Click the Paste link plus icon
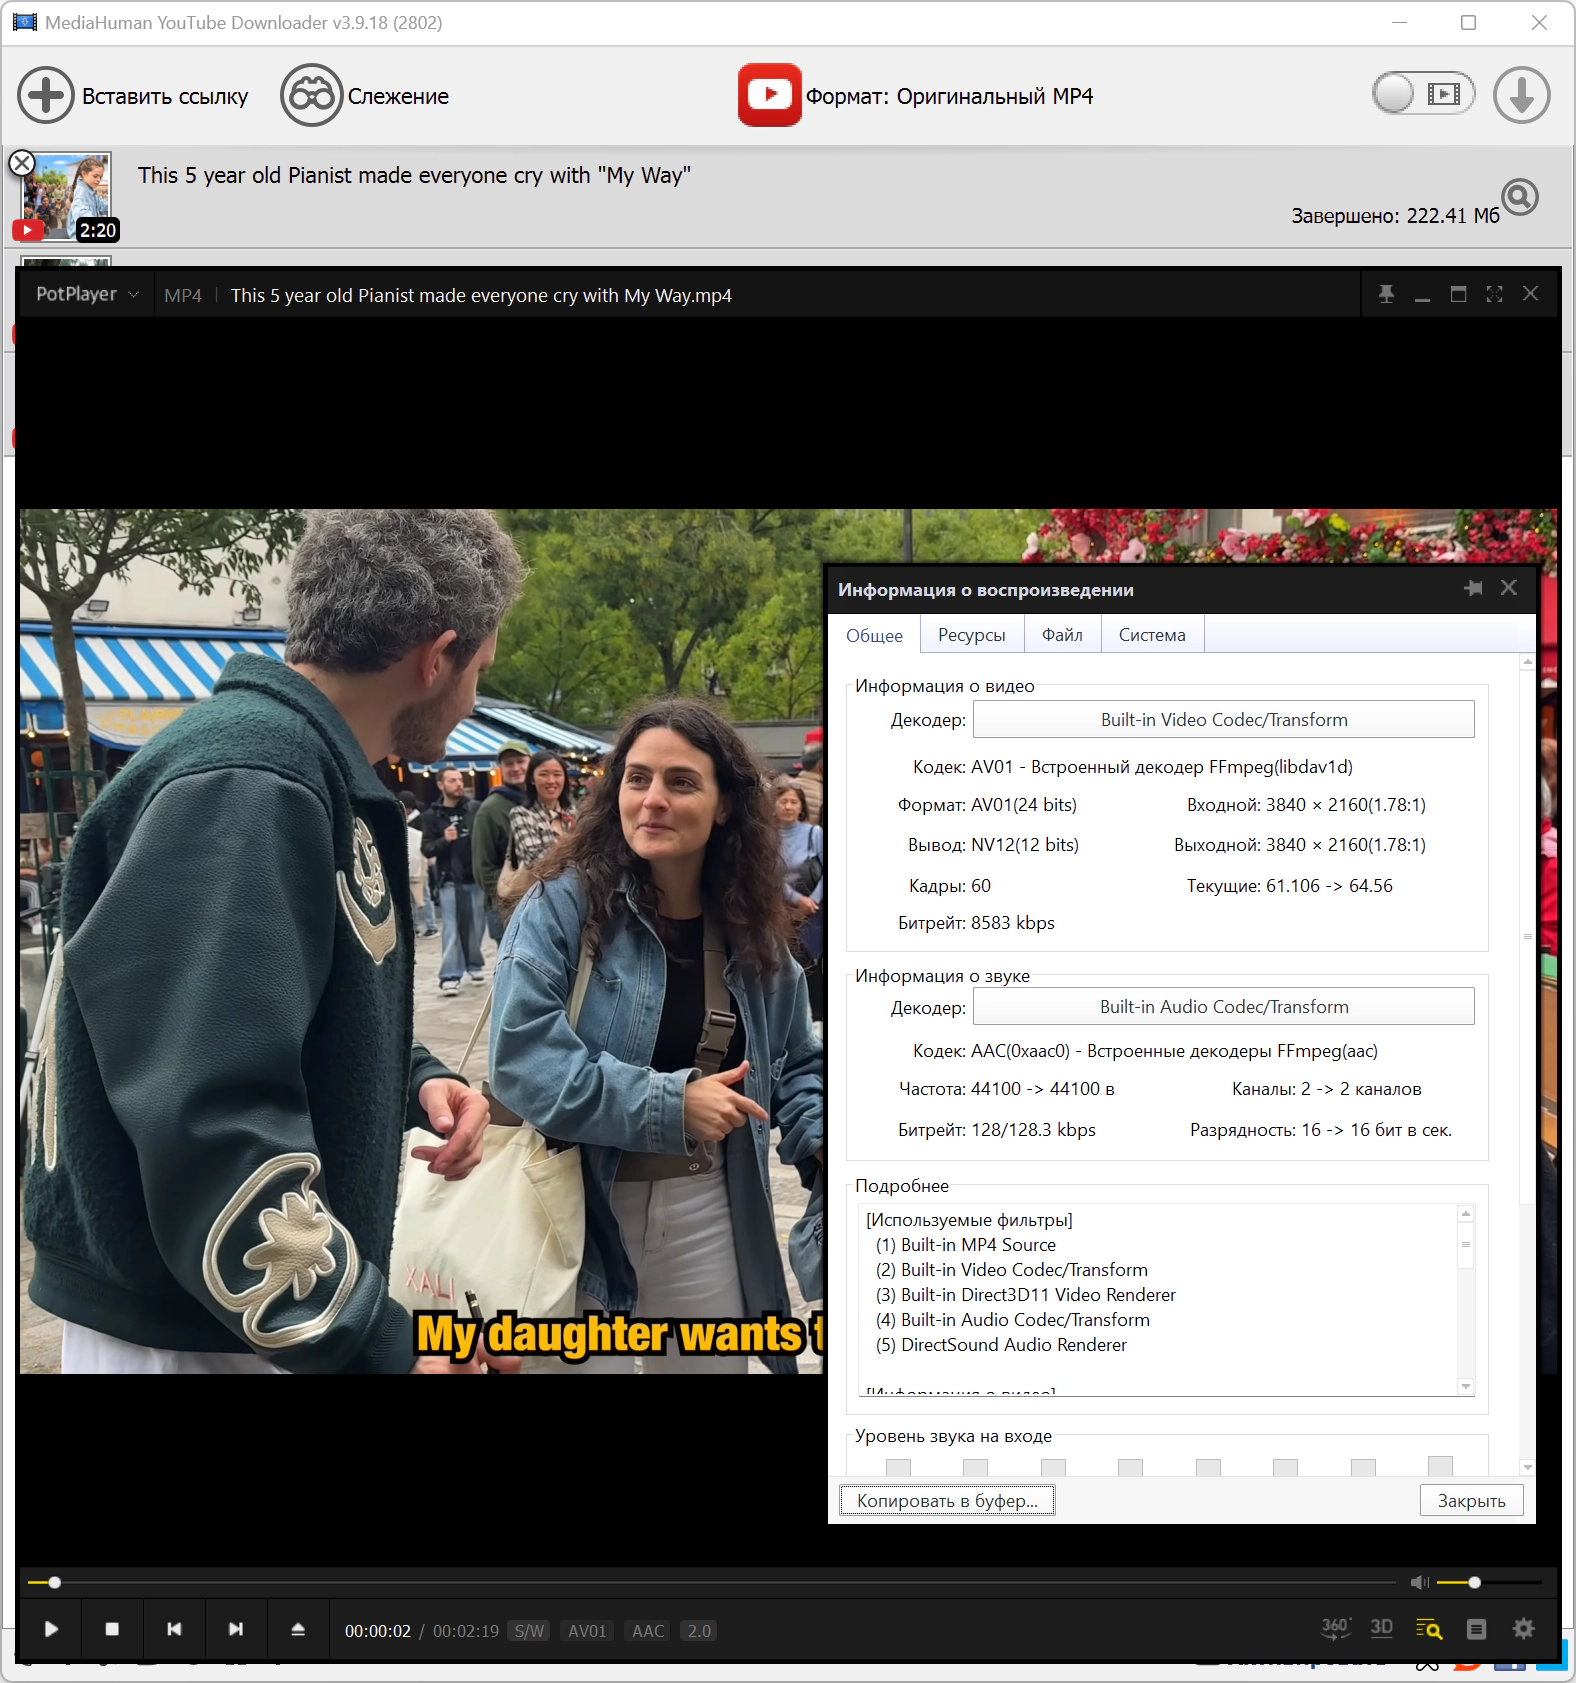Screen dimensions: 1576x1683 click(45, 96)
